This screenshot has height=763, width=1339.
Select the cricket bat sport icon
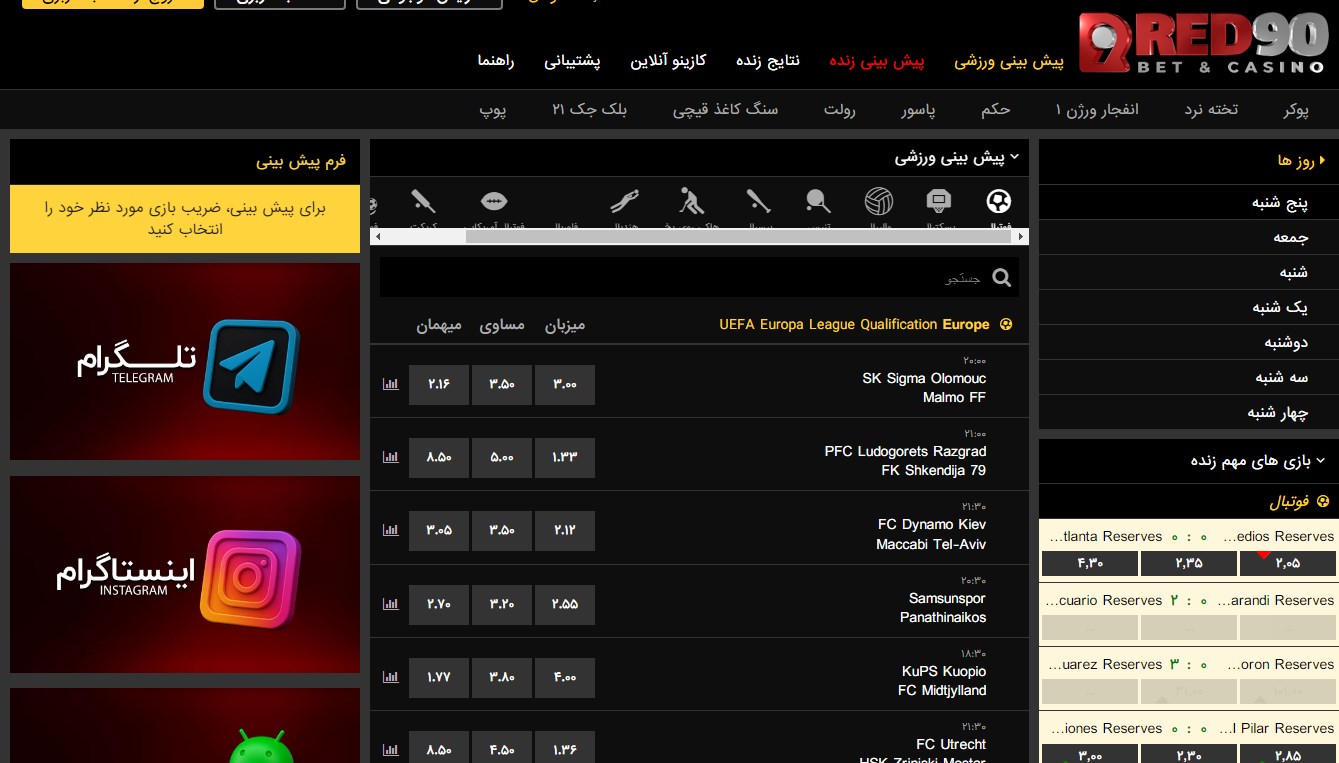click(x=424, y=202)
